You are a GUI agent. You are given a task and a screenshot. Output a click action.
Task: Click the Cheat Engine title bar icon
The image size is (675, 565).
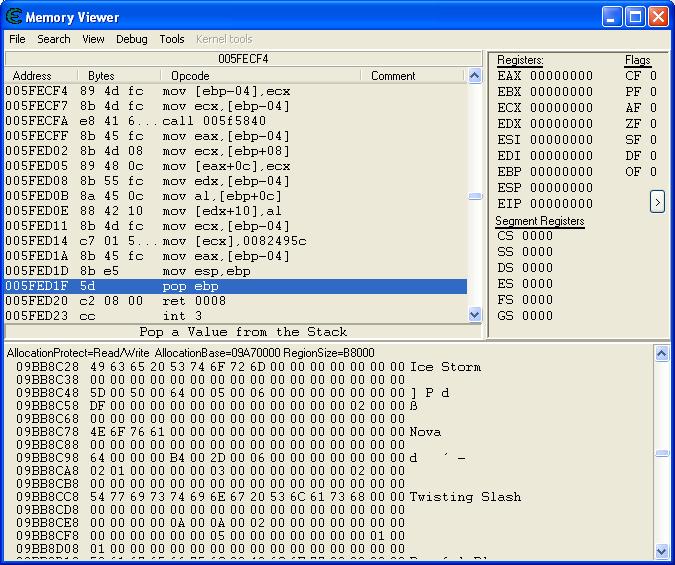click(x=14, y=17)
